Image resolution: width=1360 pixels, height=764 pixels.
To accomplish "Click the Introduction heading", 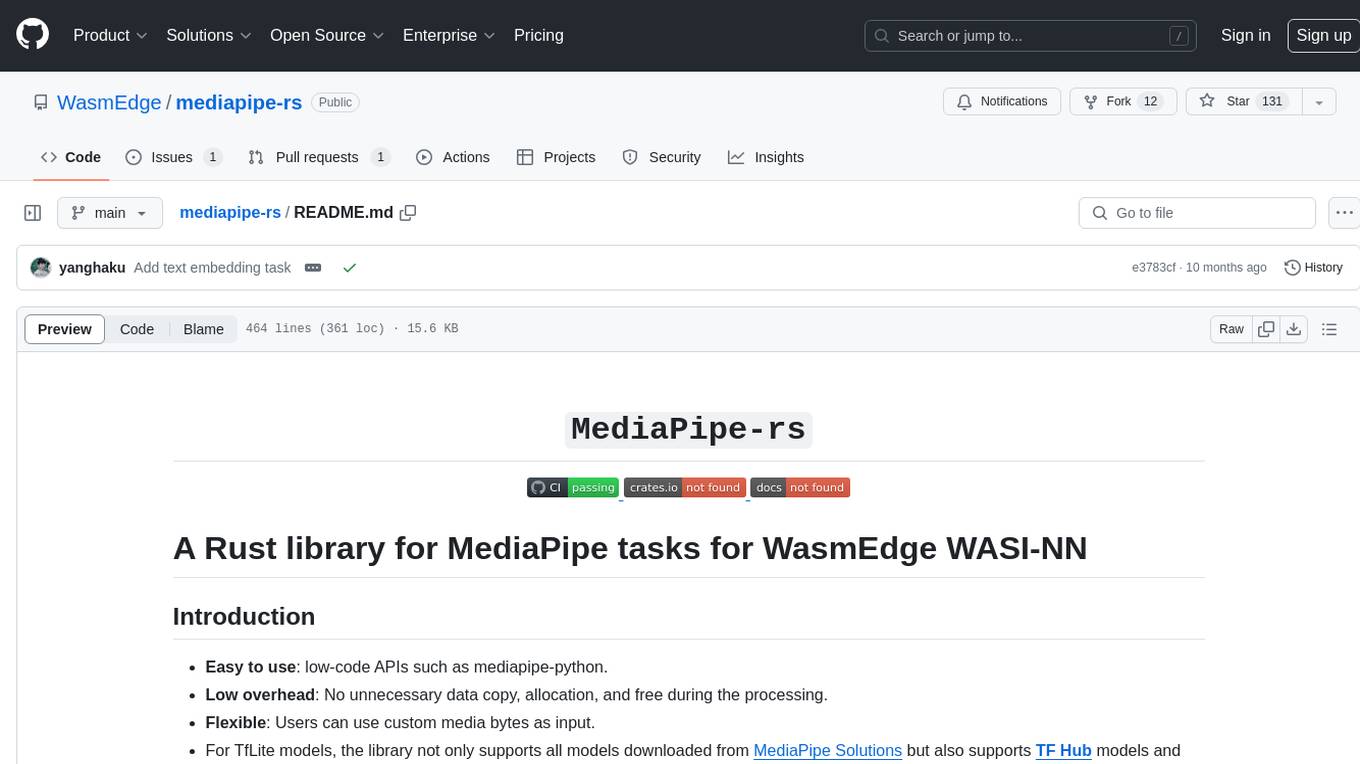I will click(244, 616).
